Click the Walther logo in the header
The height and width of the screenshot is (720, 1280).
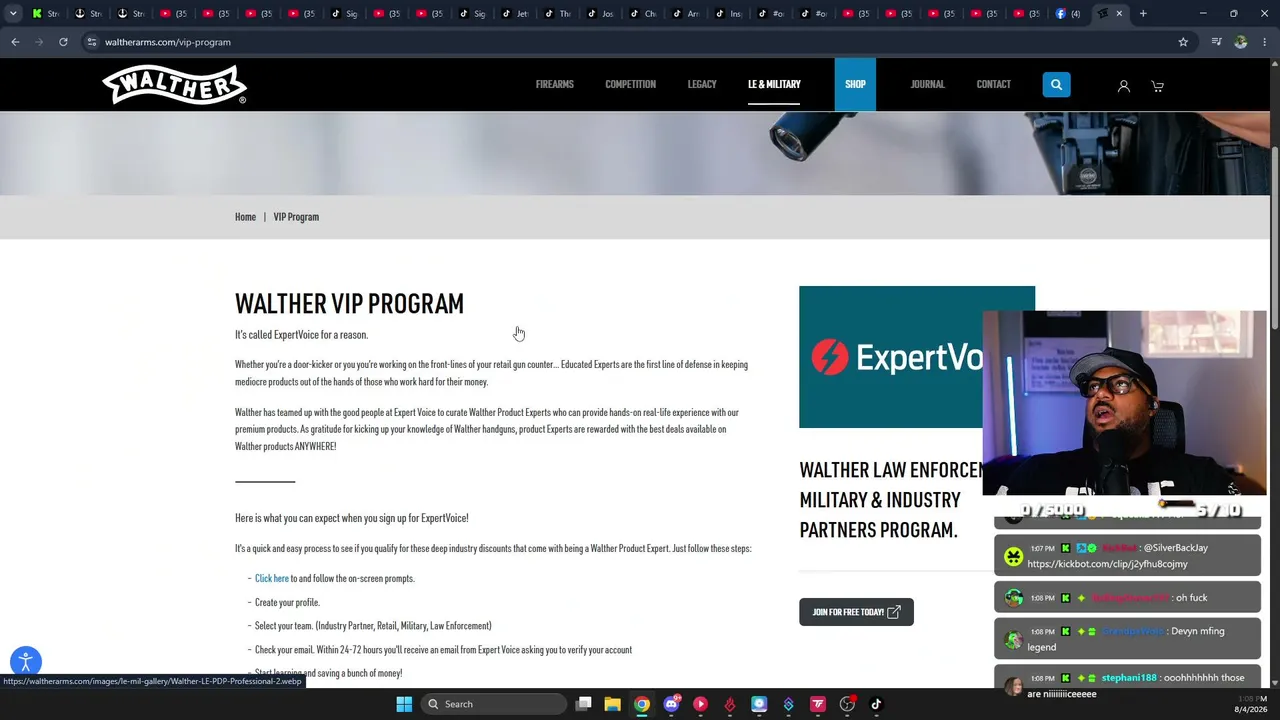click(x=174, y=85)
